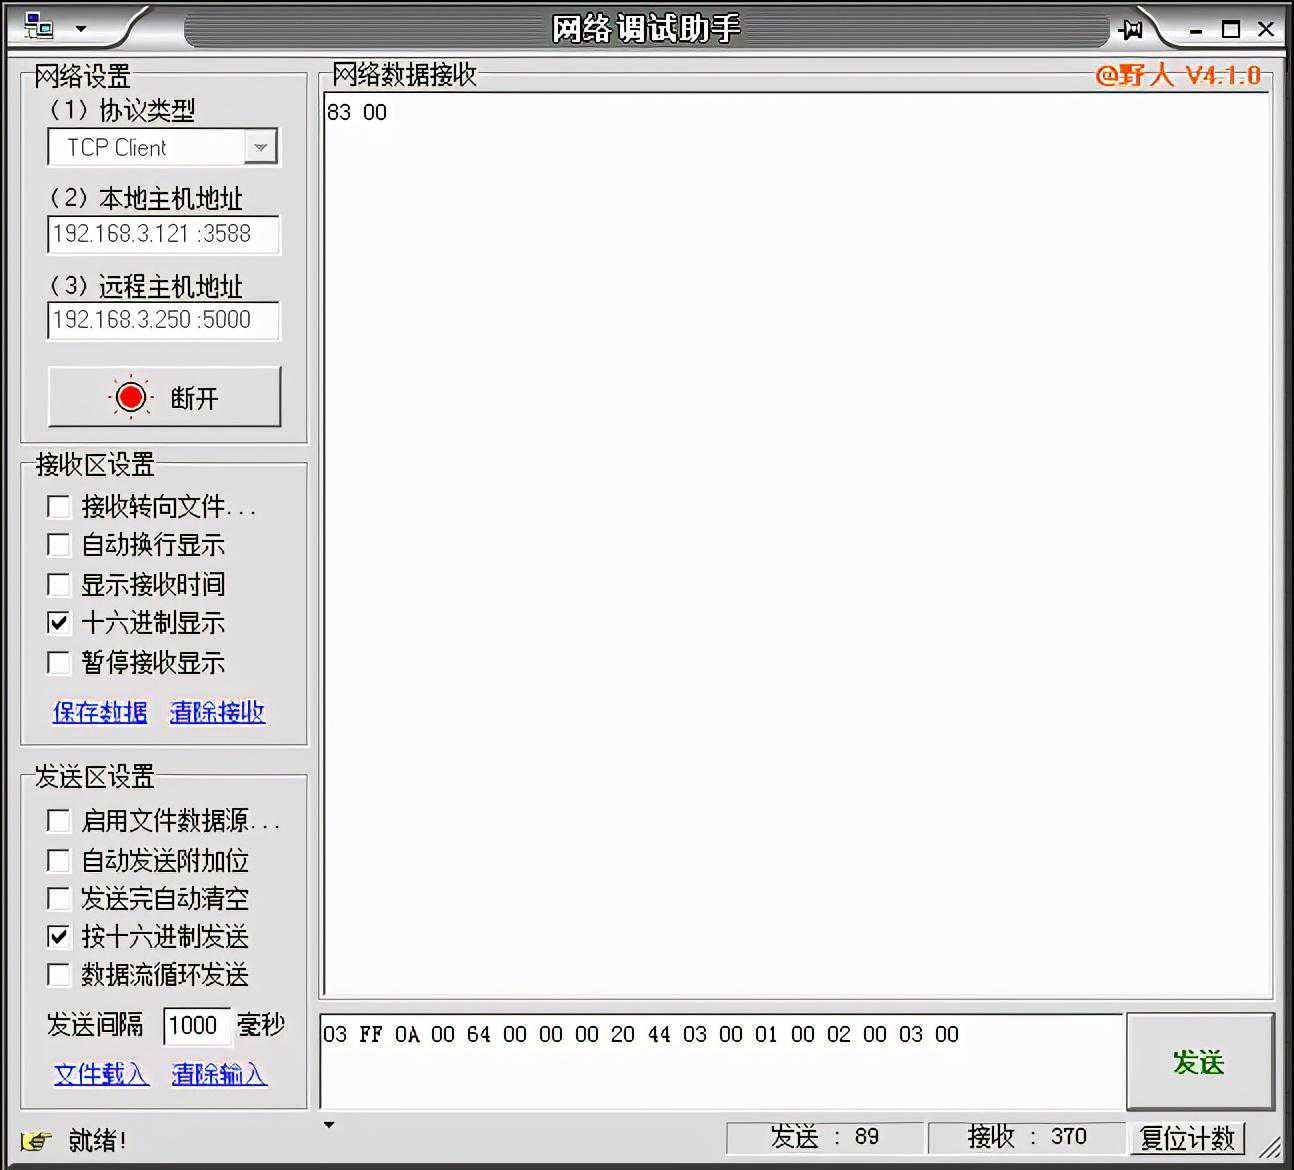The width and height of the screenshot is (1294, 1170).
Task: Click the pin window icon
Action: coord(1131,29)
